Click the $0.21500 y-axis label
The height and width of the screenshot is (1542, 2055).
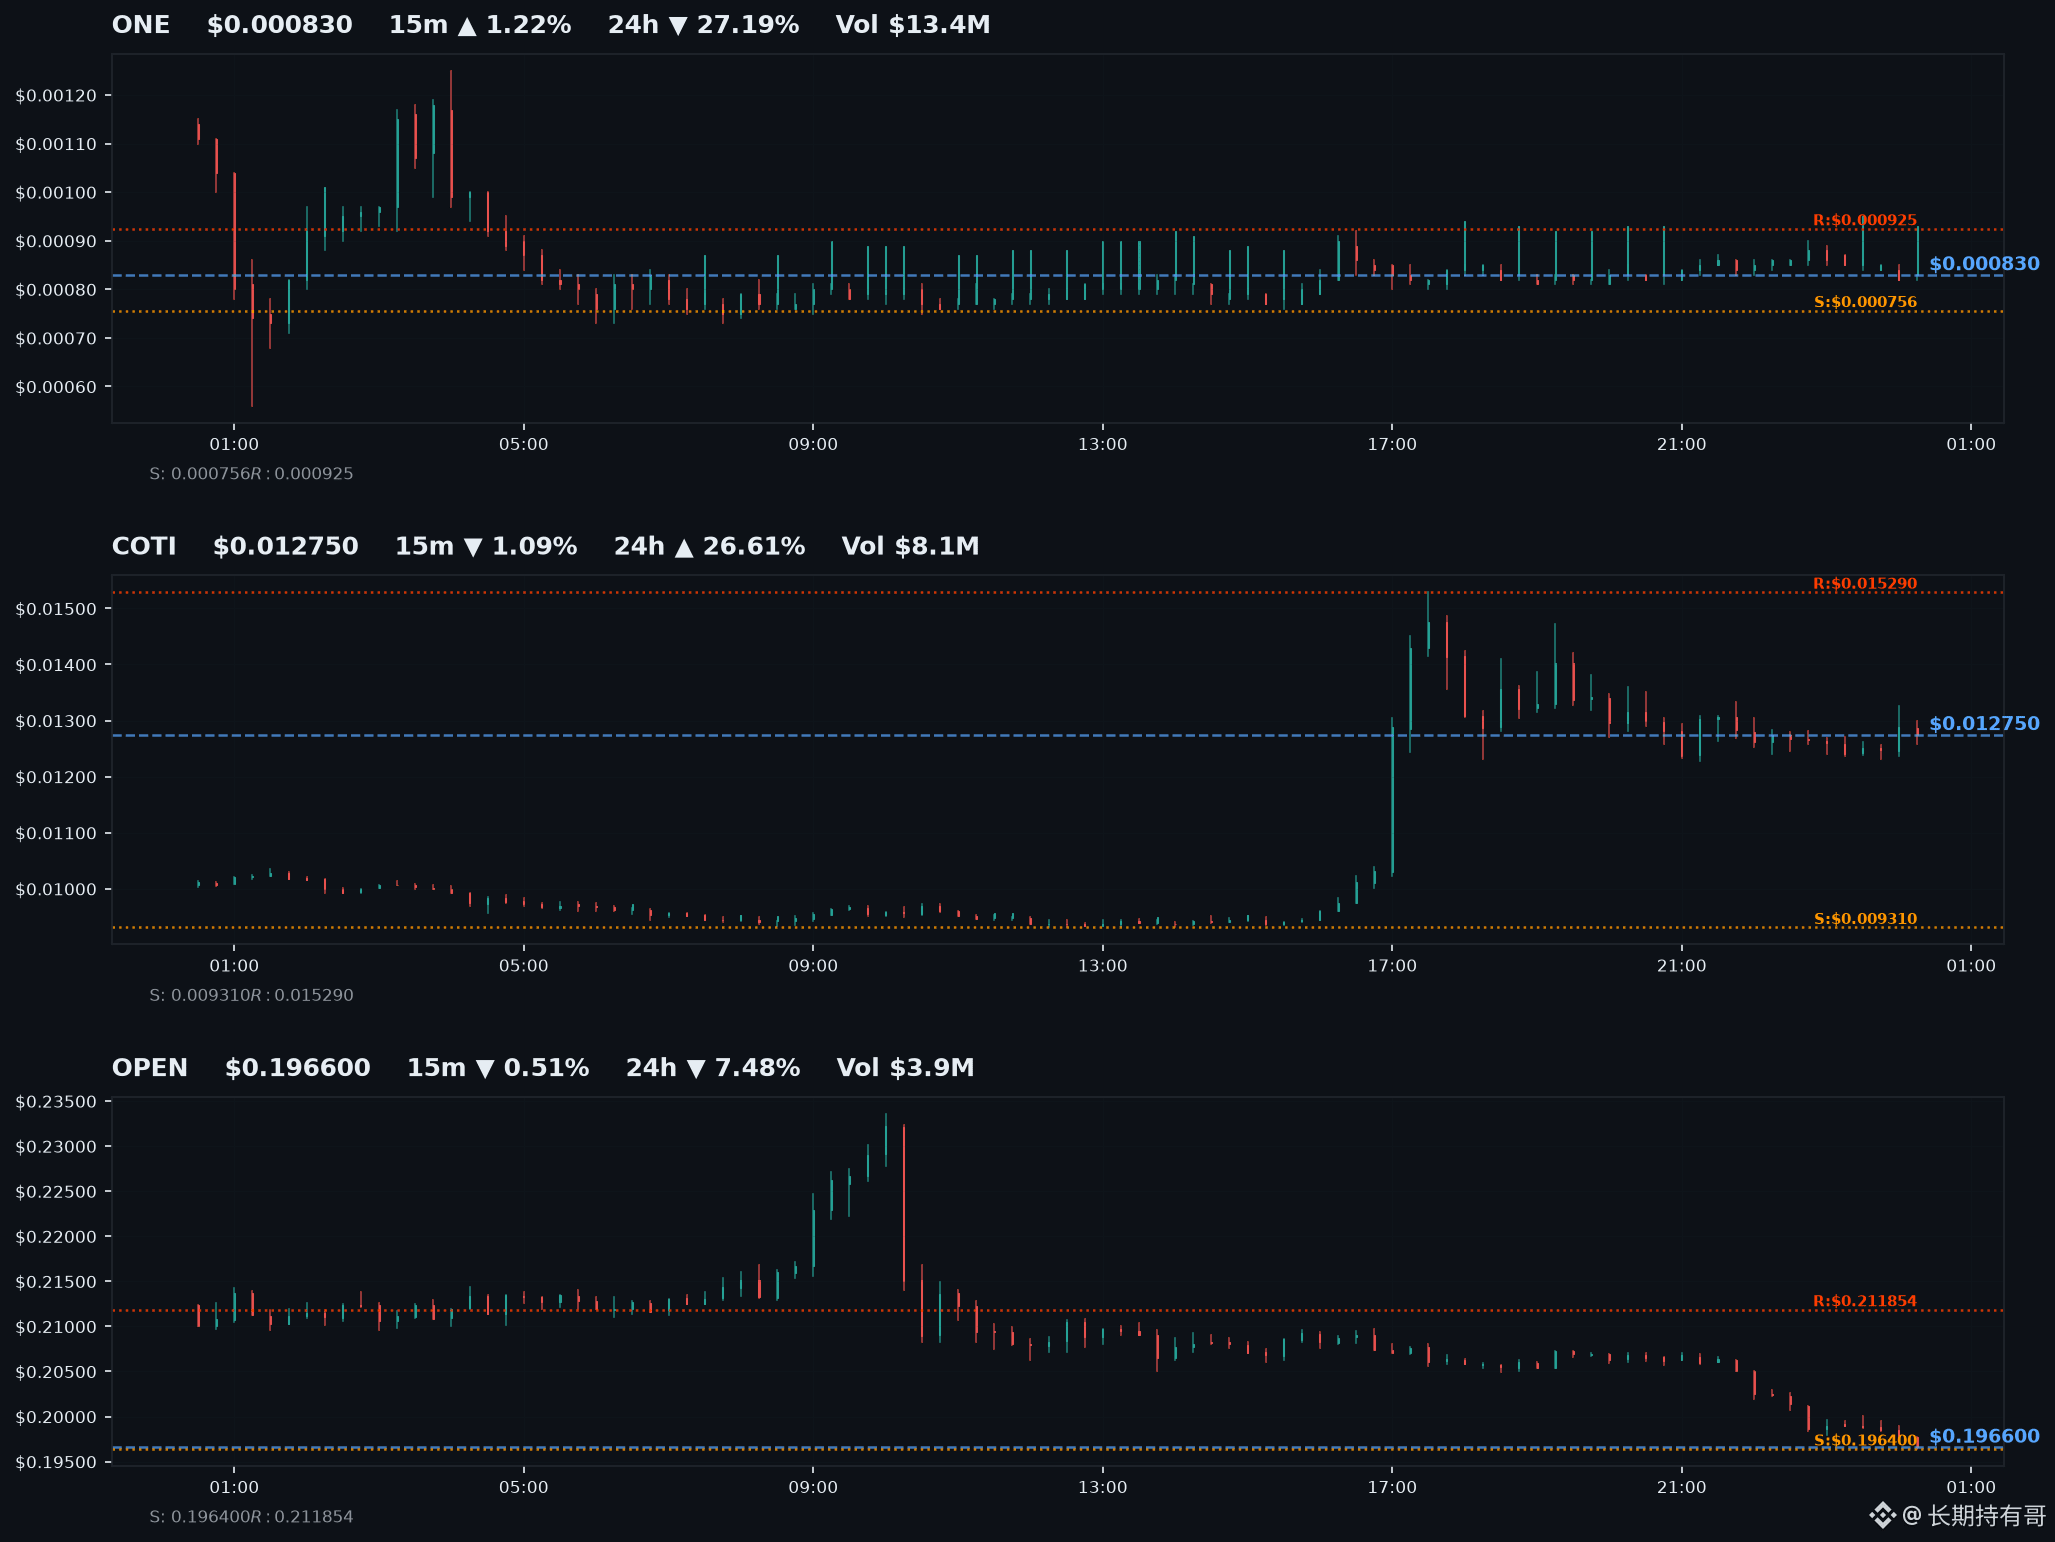click(56, 1283)
